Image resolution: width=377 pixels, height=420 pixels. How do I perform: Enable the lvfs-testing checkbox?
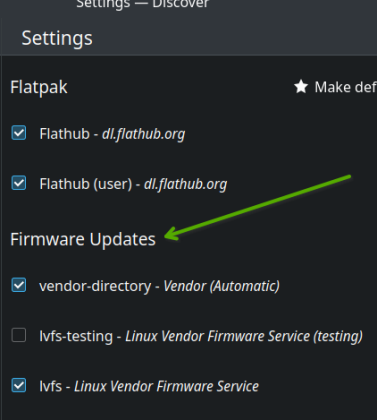coord(19,335)
